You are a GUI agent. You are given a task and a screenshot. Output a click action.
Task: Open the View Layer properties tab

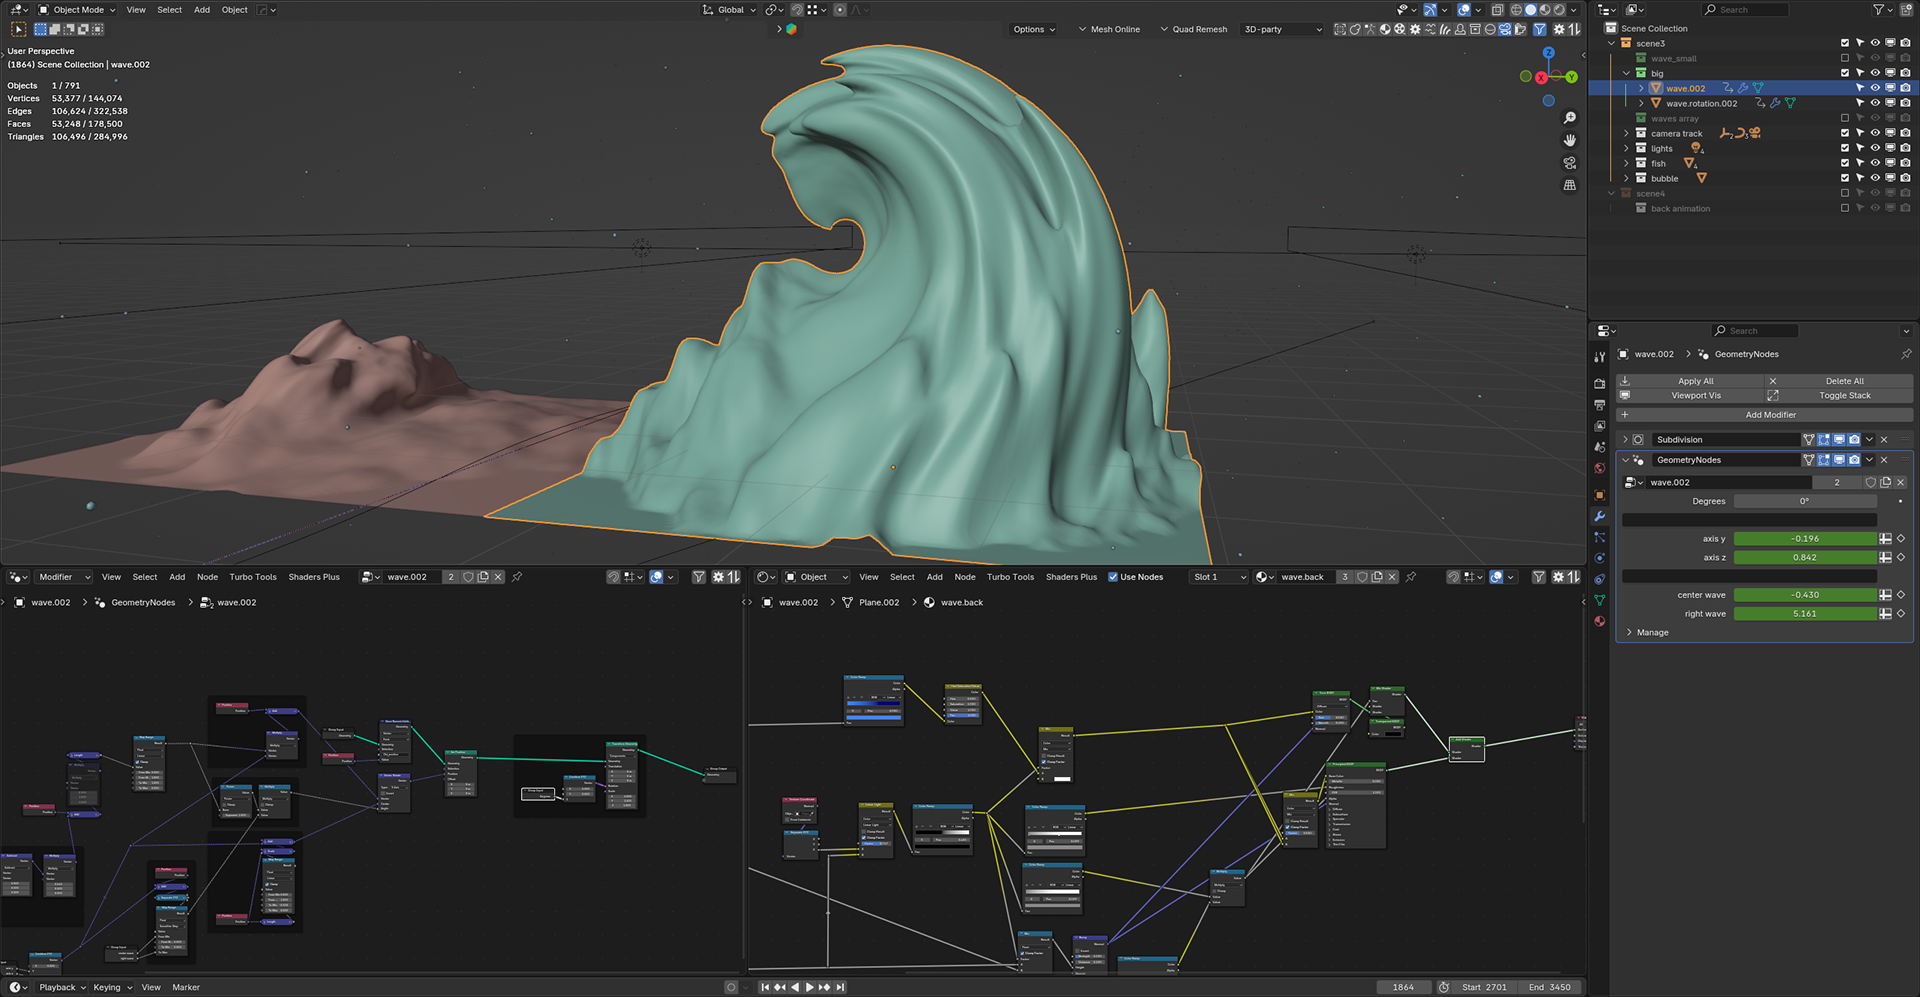[1599, 426]
